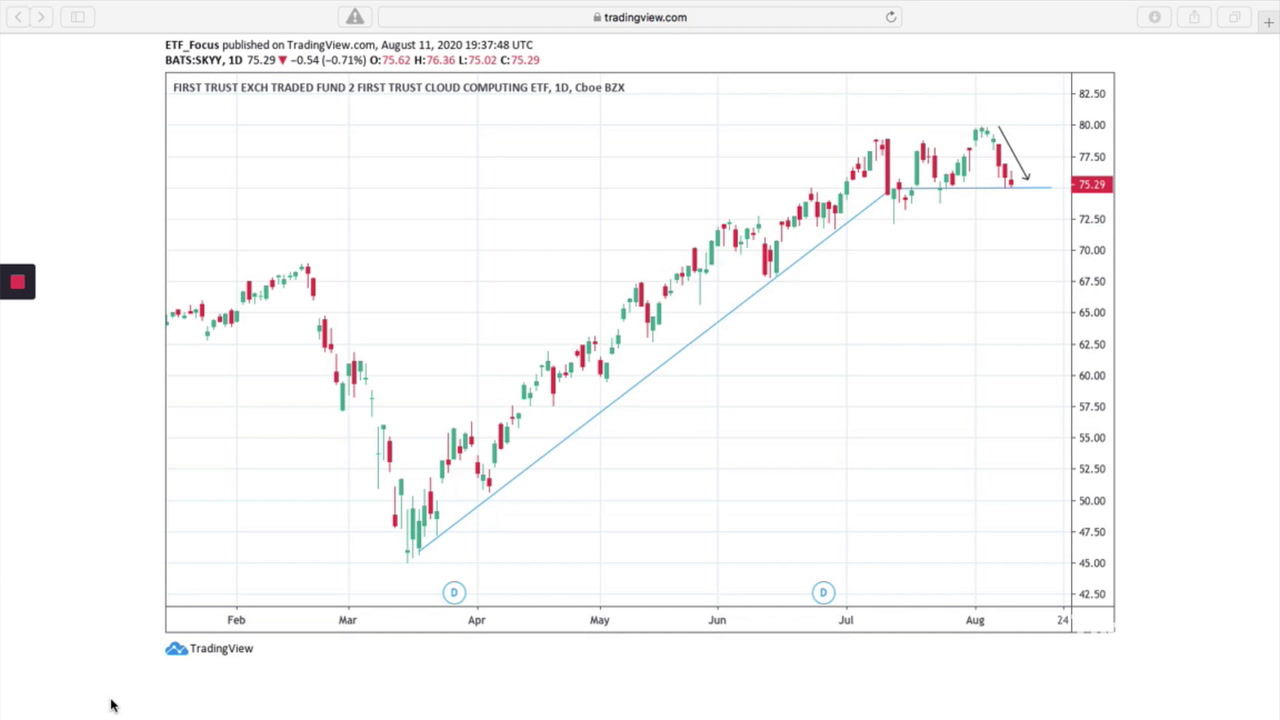
Task: Click the red 75.29 current price label
Action: pos(1092,185)
